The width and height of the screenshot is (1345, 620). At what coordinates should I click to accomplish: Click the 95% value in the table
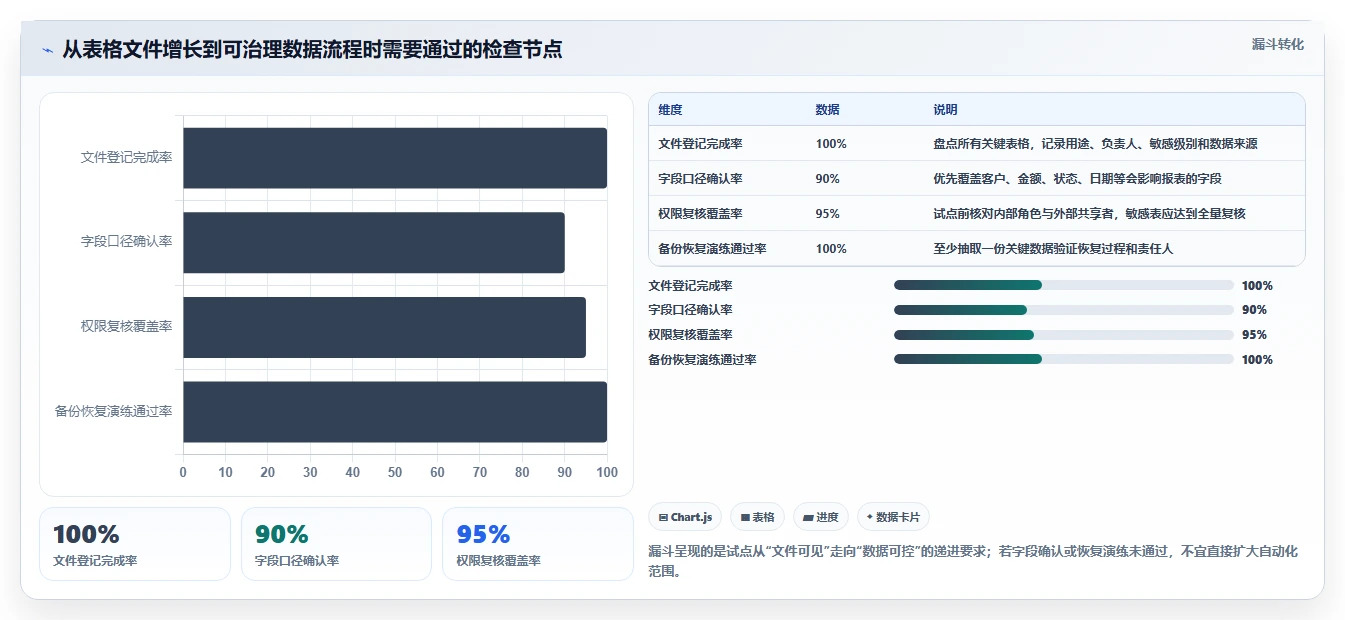(x=827, y=214)
